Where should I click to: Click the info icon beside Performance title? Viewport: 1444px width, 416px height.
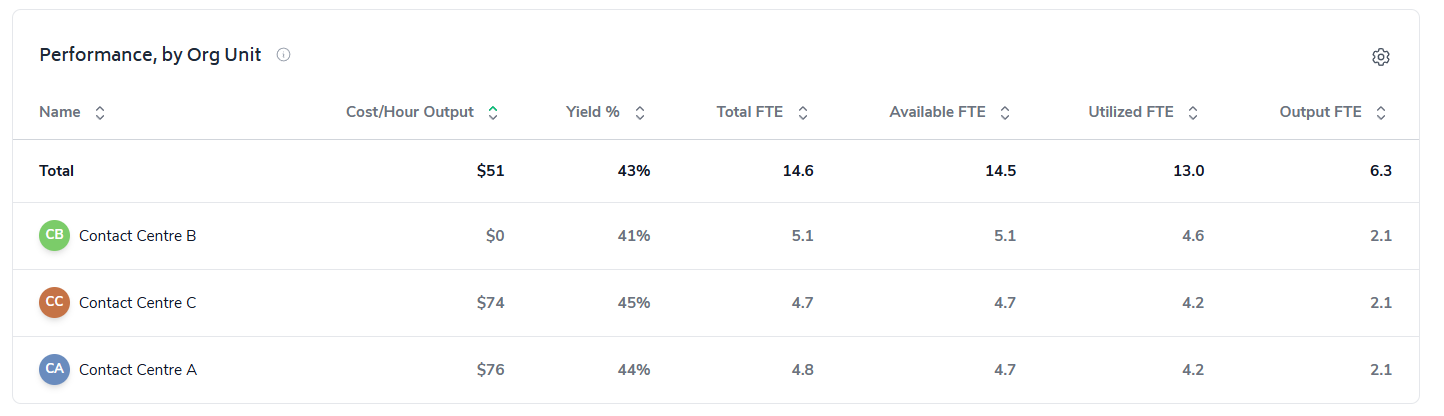point(283,55)
